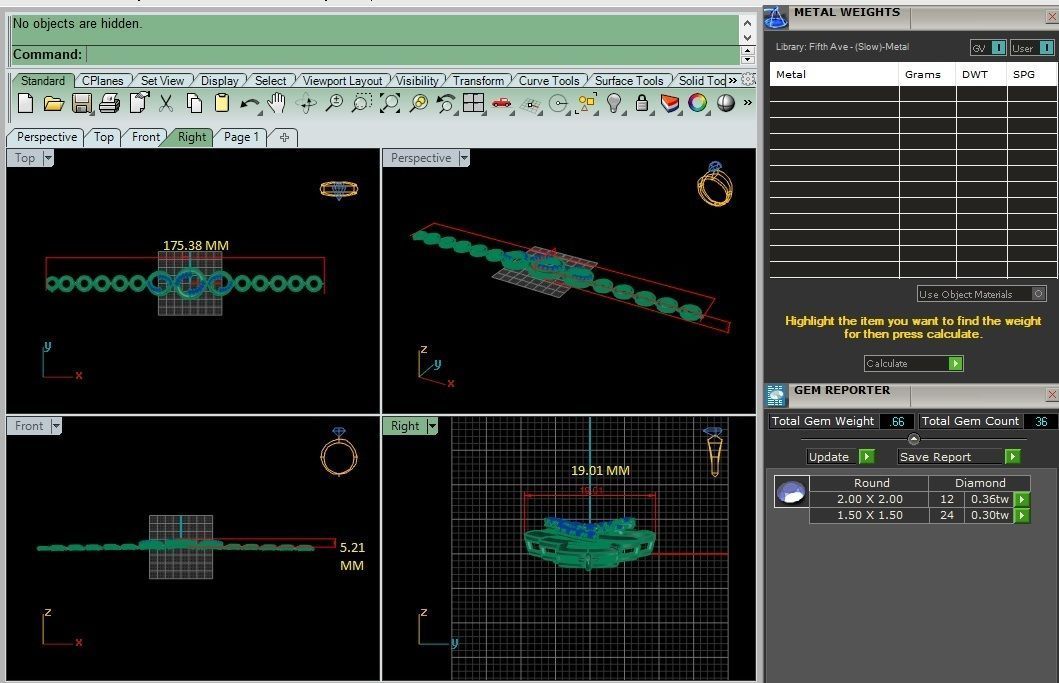Switch to the Front viewport tab
This screenshot has width=1059, height=683.
[146, 137]
